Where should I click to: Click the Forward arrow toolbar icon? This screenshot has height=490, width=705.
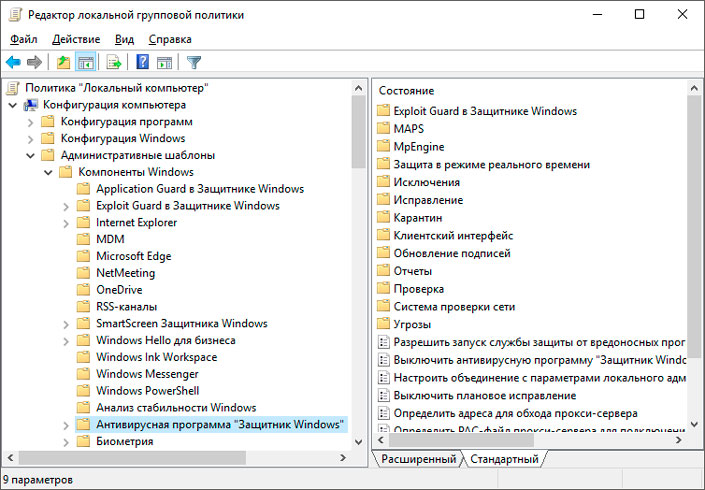(35, 62)
